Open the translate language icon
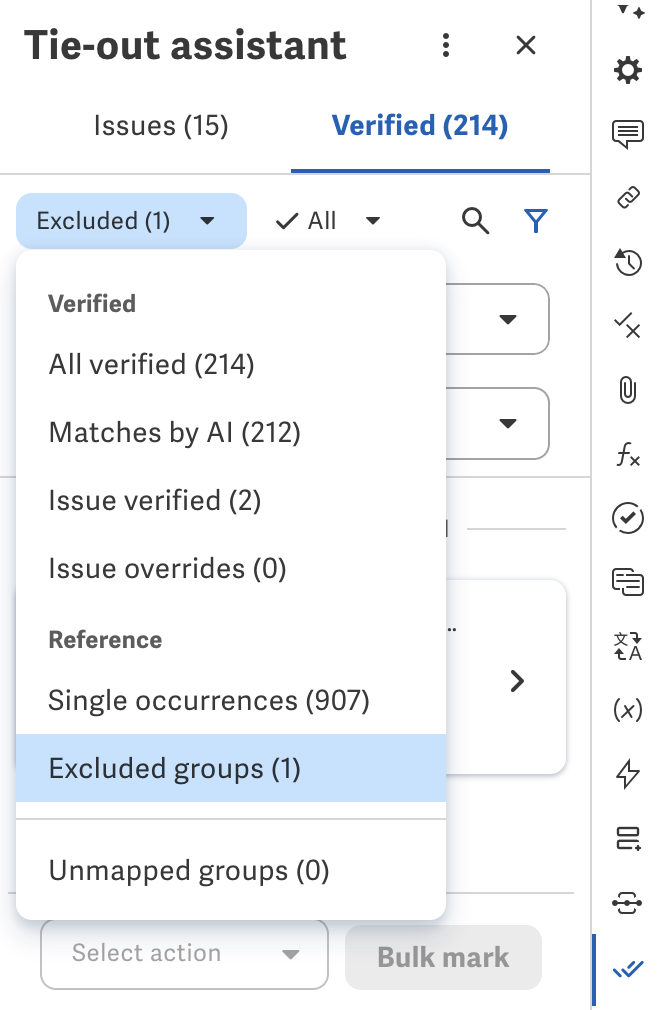Screen dimensions: 658x1010 point(628,646)
